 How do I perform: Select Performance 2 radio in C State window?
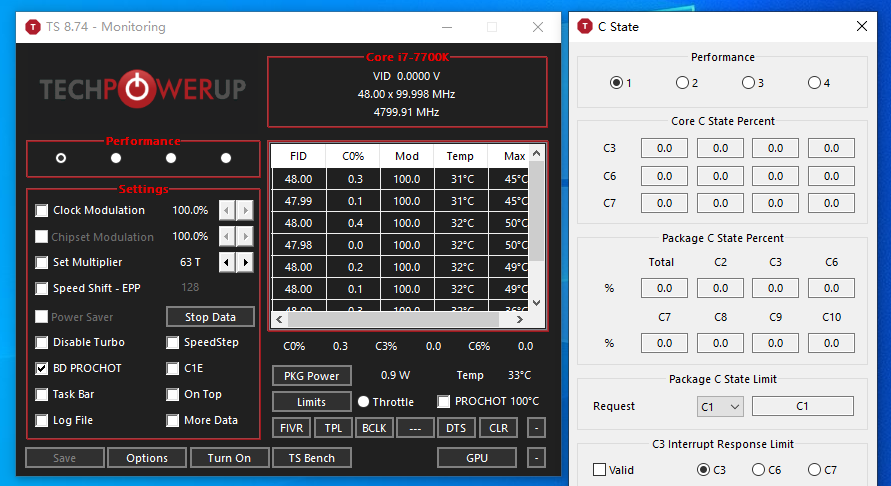click(x=682, y=82)
